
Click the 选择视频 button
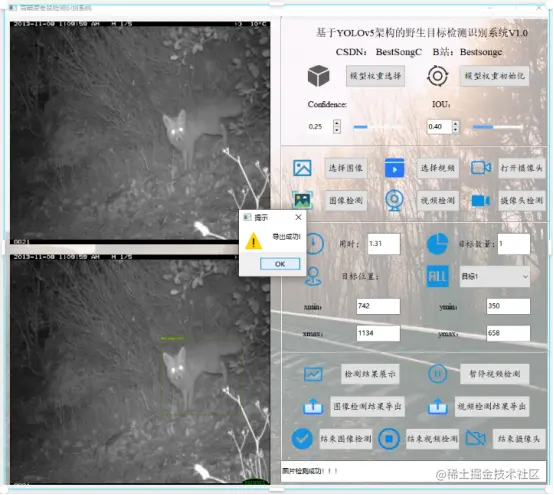point(438,168)
